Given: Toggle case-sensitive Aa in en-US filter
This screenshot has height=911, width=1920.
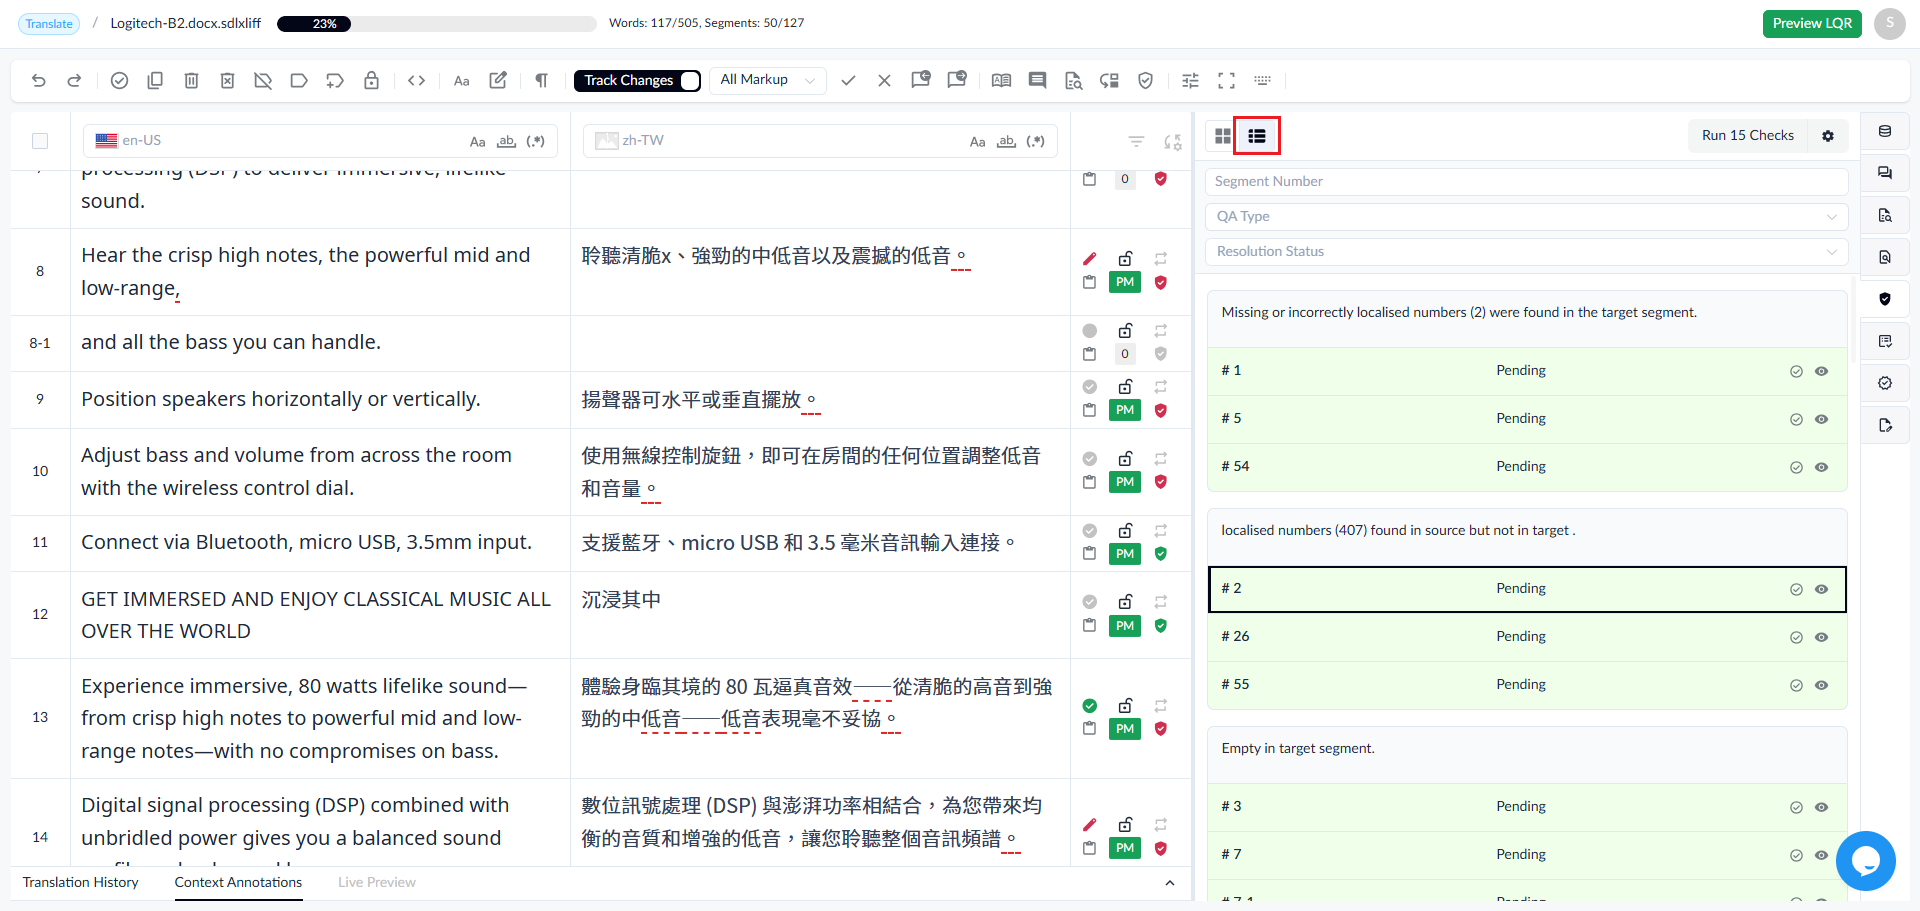Looking at the screenshot, I should [477, 142].
